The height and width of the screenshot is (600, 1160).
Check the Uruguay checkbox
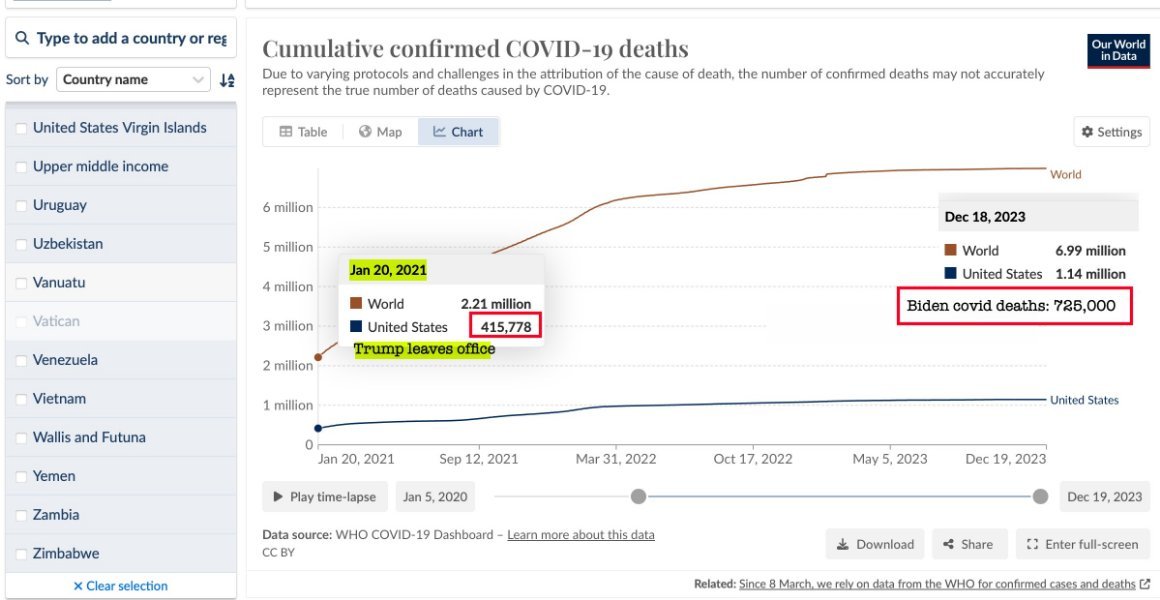tap(21, 206)
